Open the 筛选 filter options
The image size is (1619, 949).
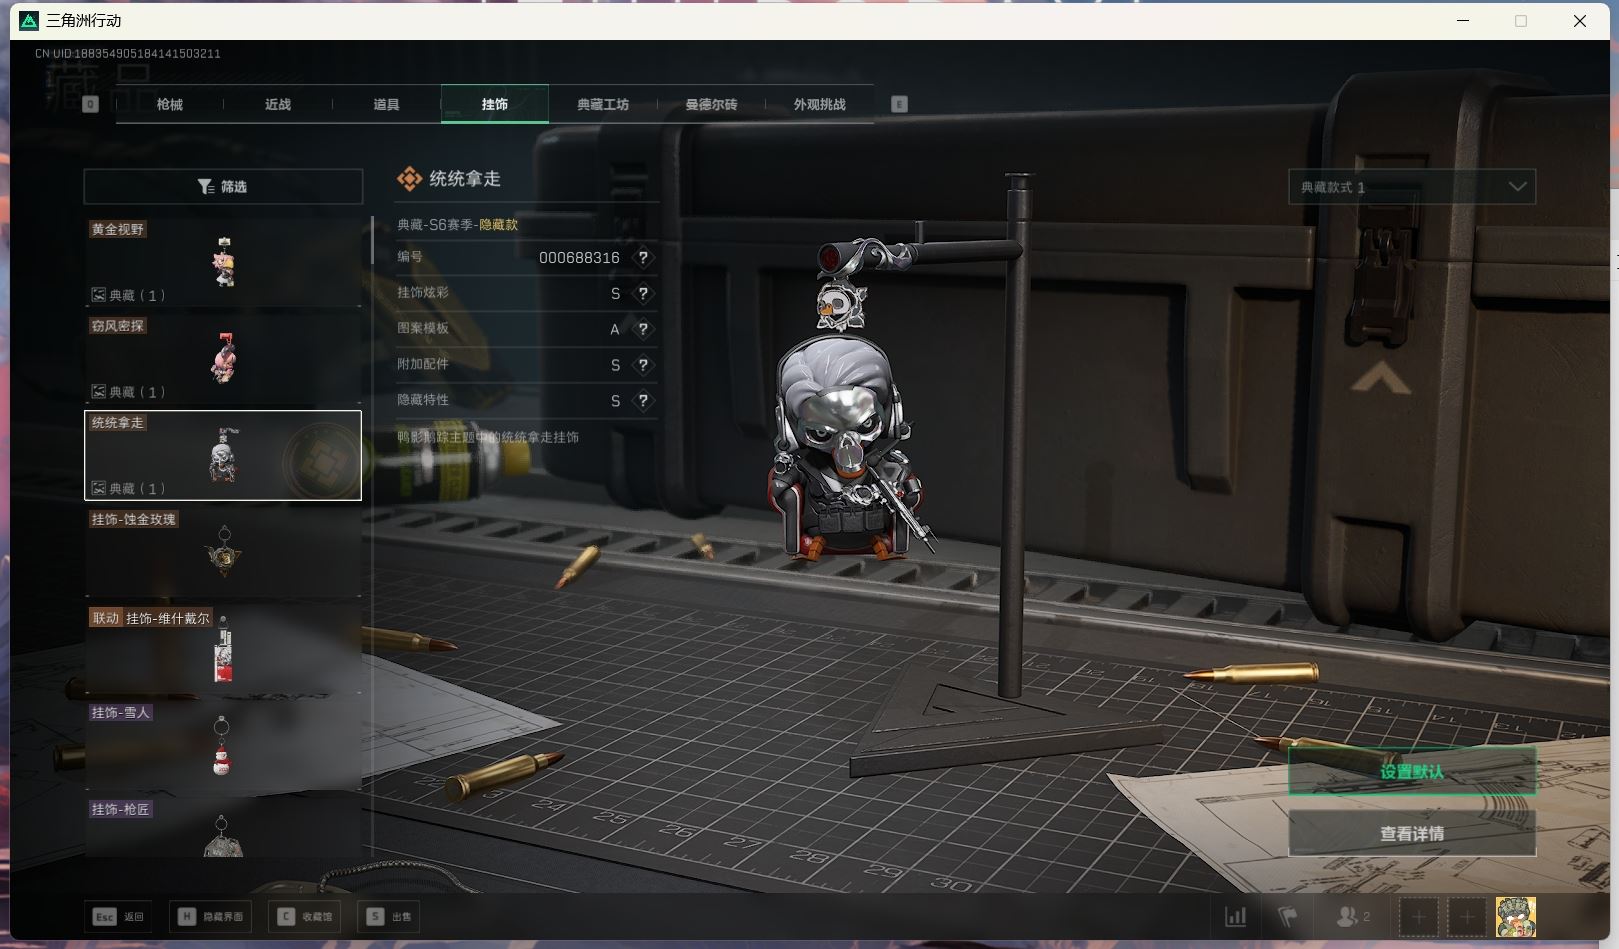point(223,187)
